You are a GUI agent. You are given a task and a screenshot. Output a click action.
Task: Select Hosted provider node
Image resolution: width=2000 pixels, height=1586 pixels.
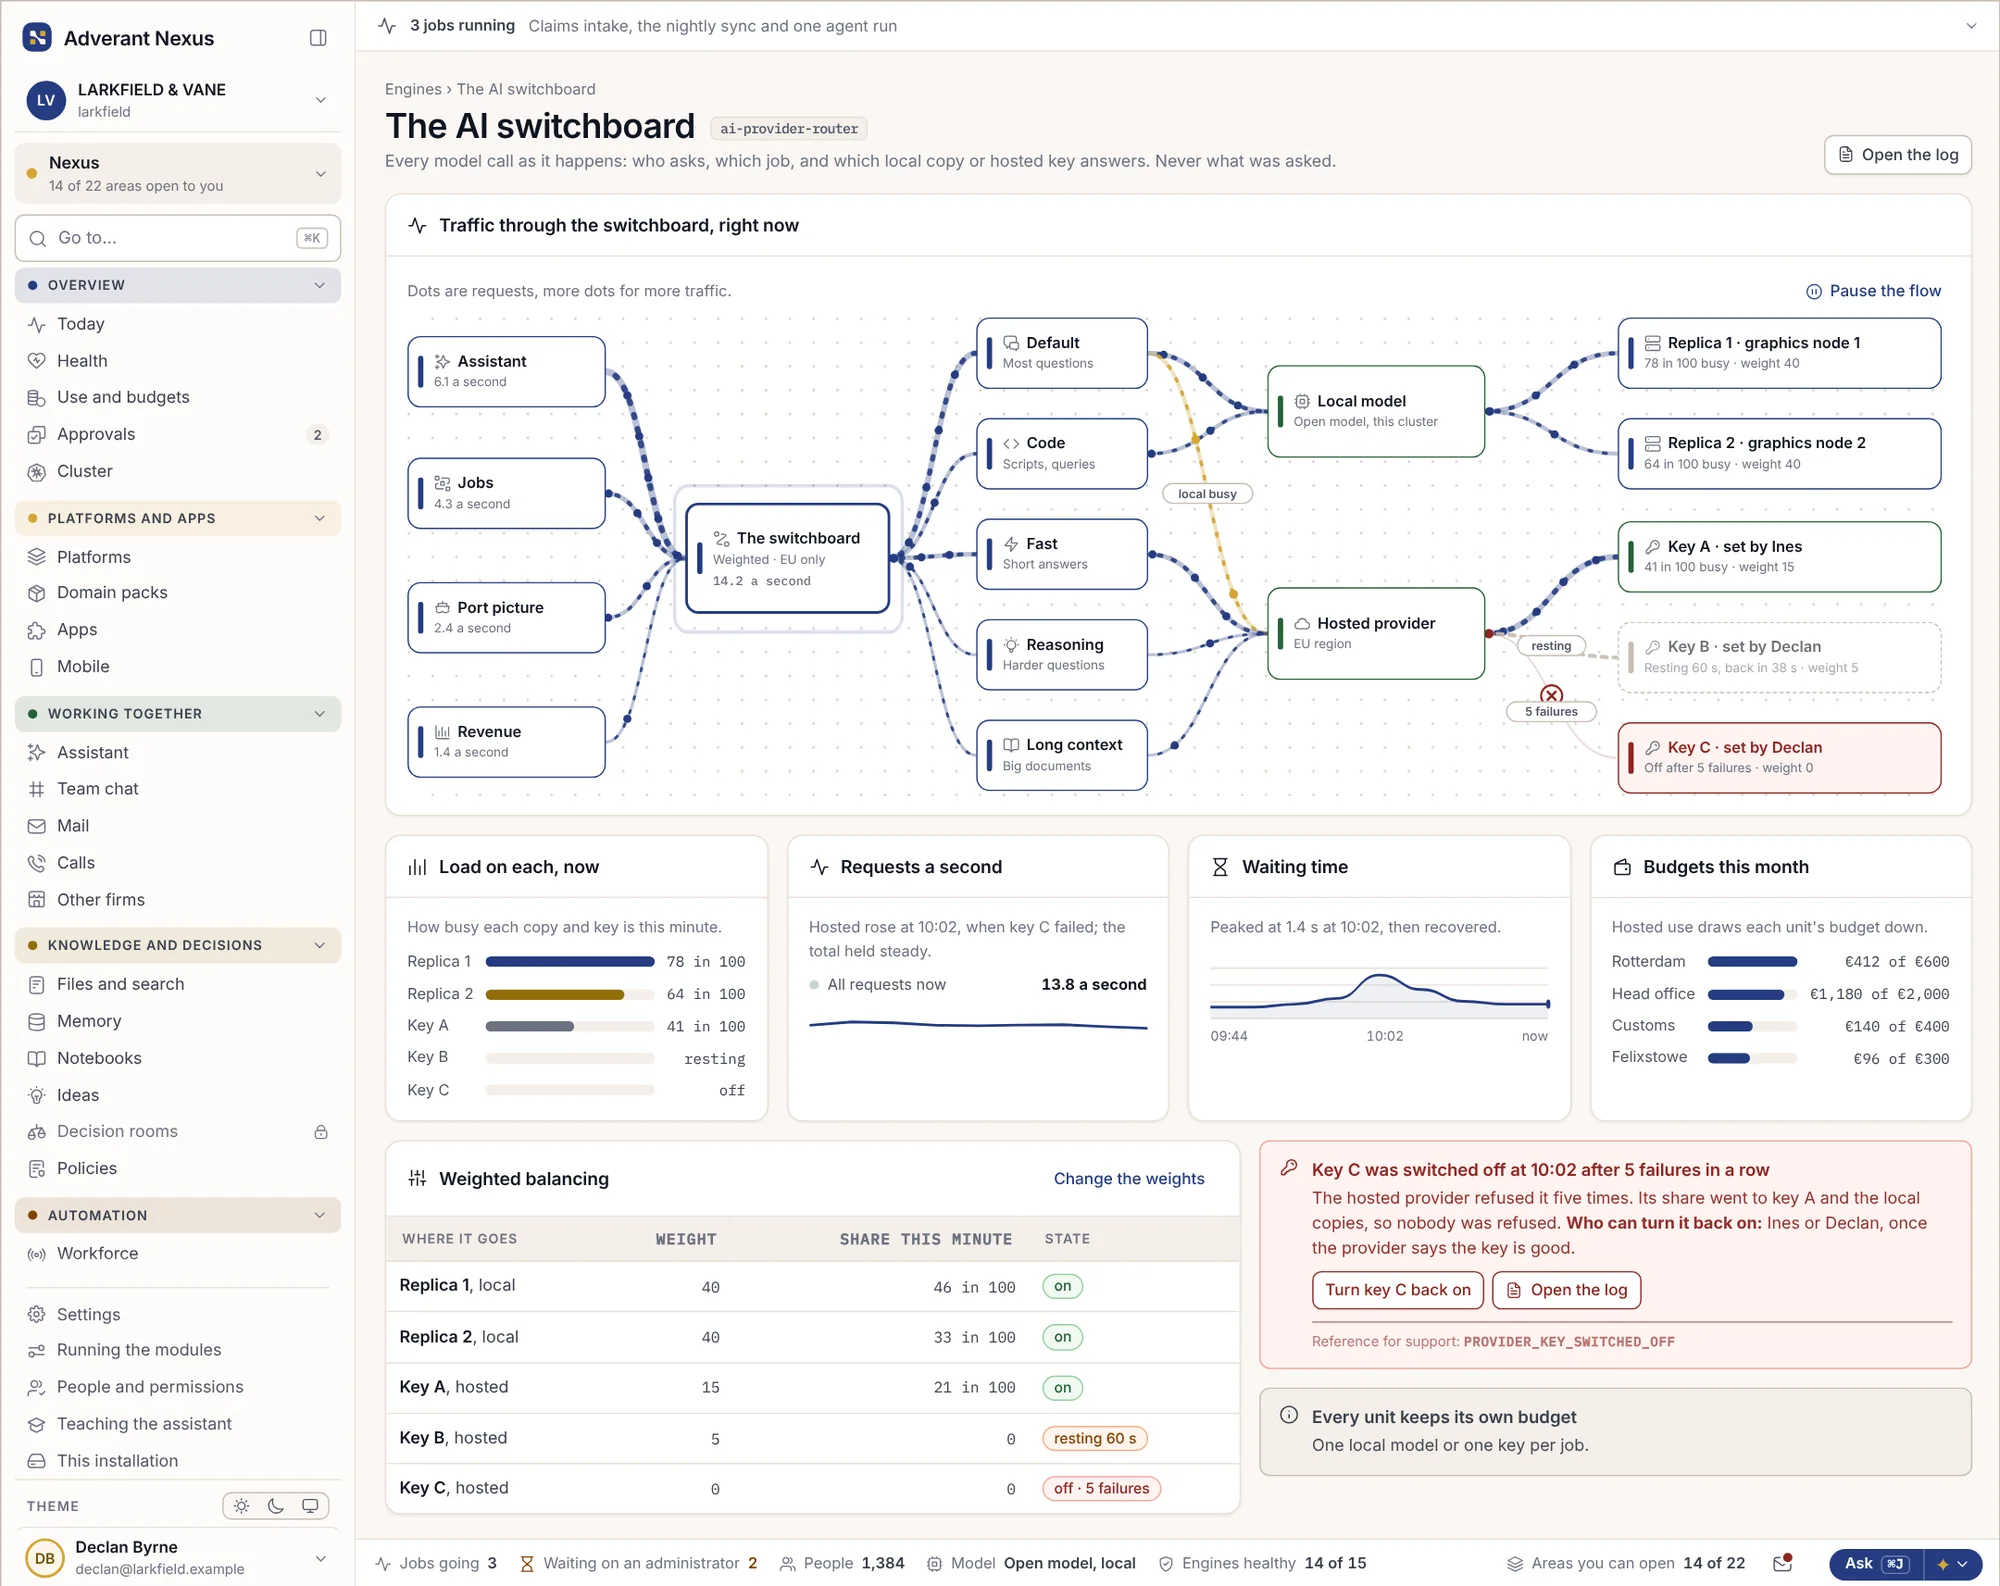pyautogui.click(x=1376, y=634)
